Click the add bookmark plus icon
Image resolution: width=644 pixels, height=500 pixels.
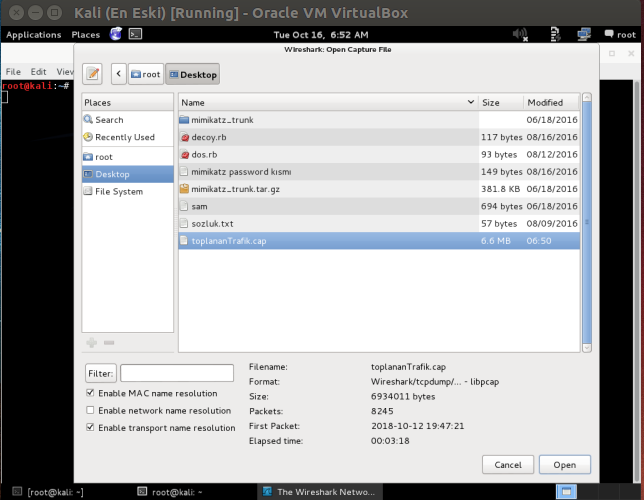(92, 343)
